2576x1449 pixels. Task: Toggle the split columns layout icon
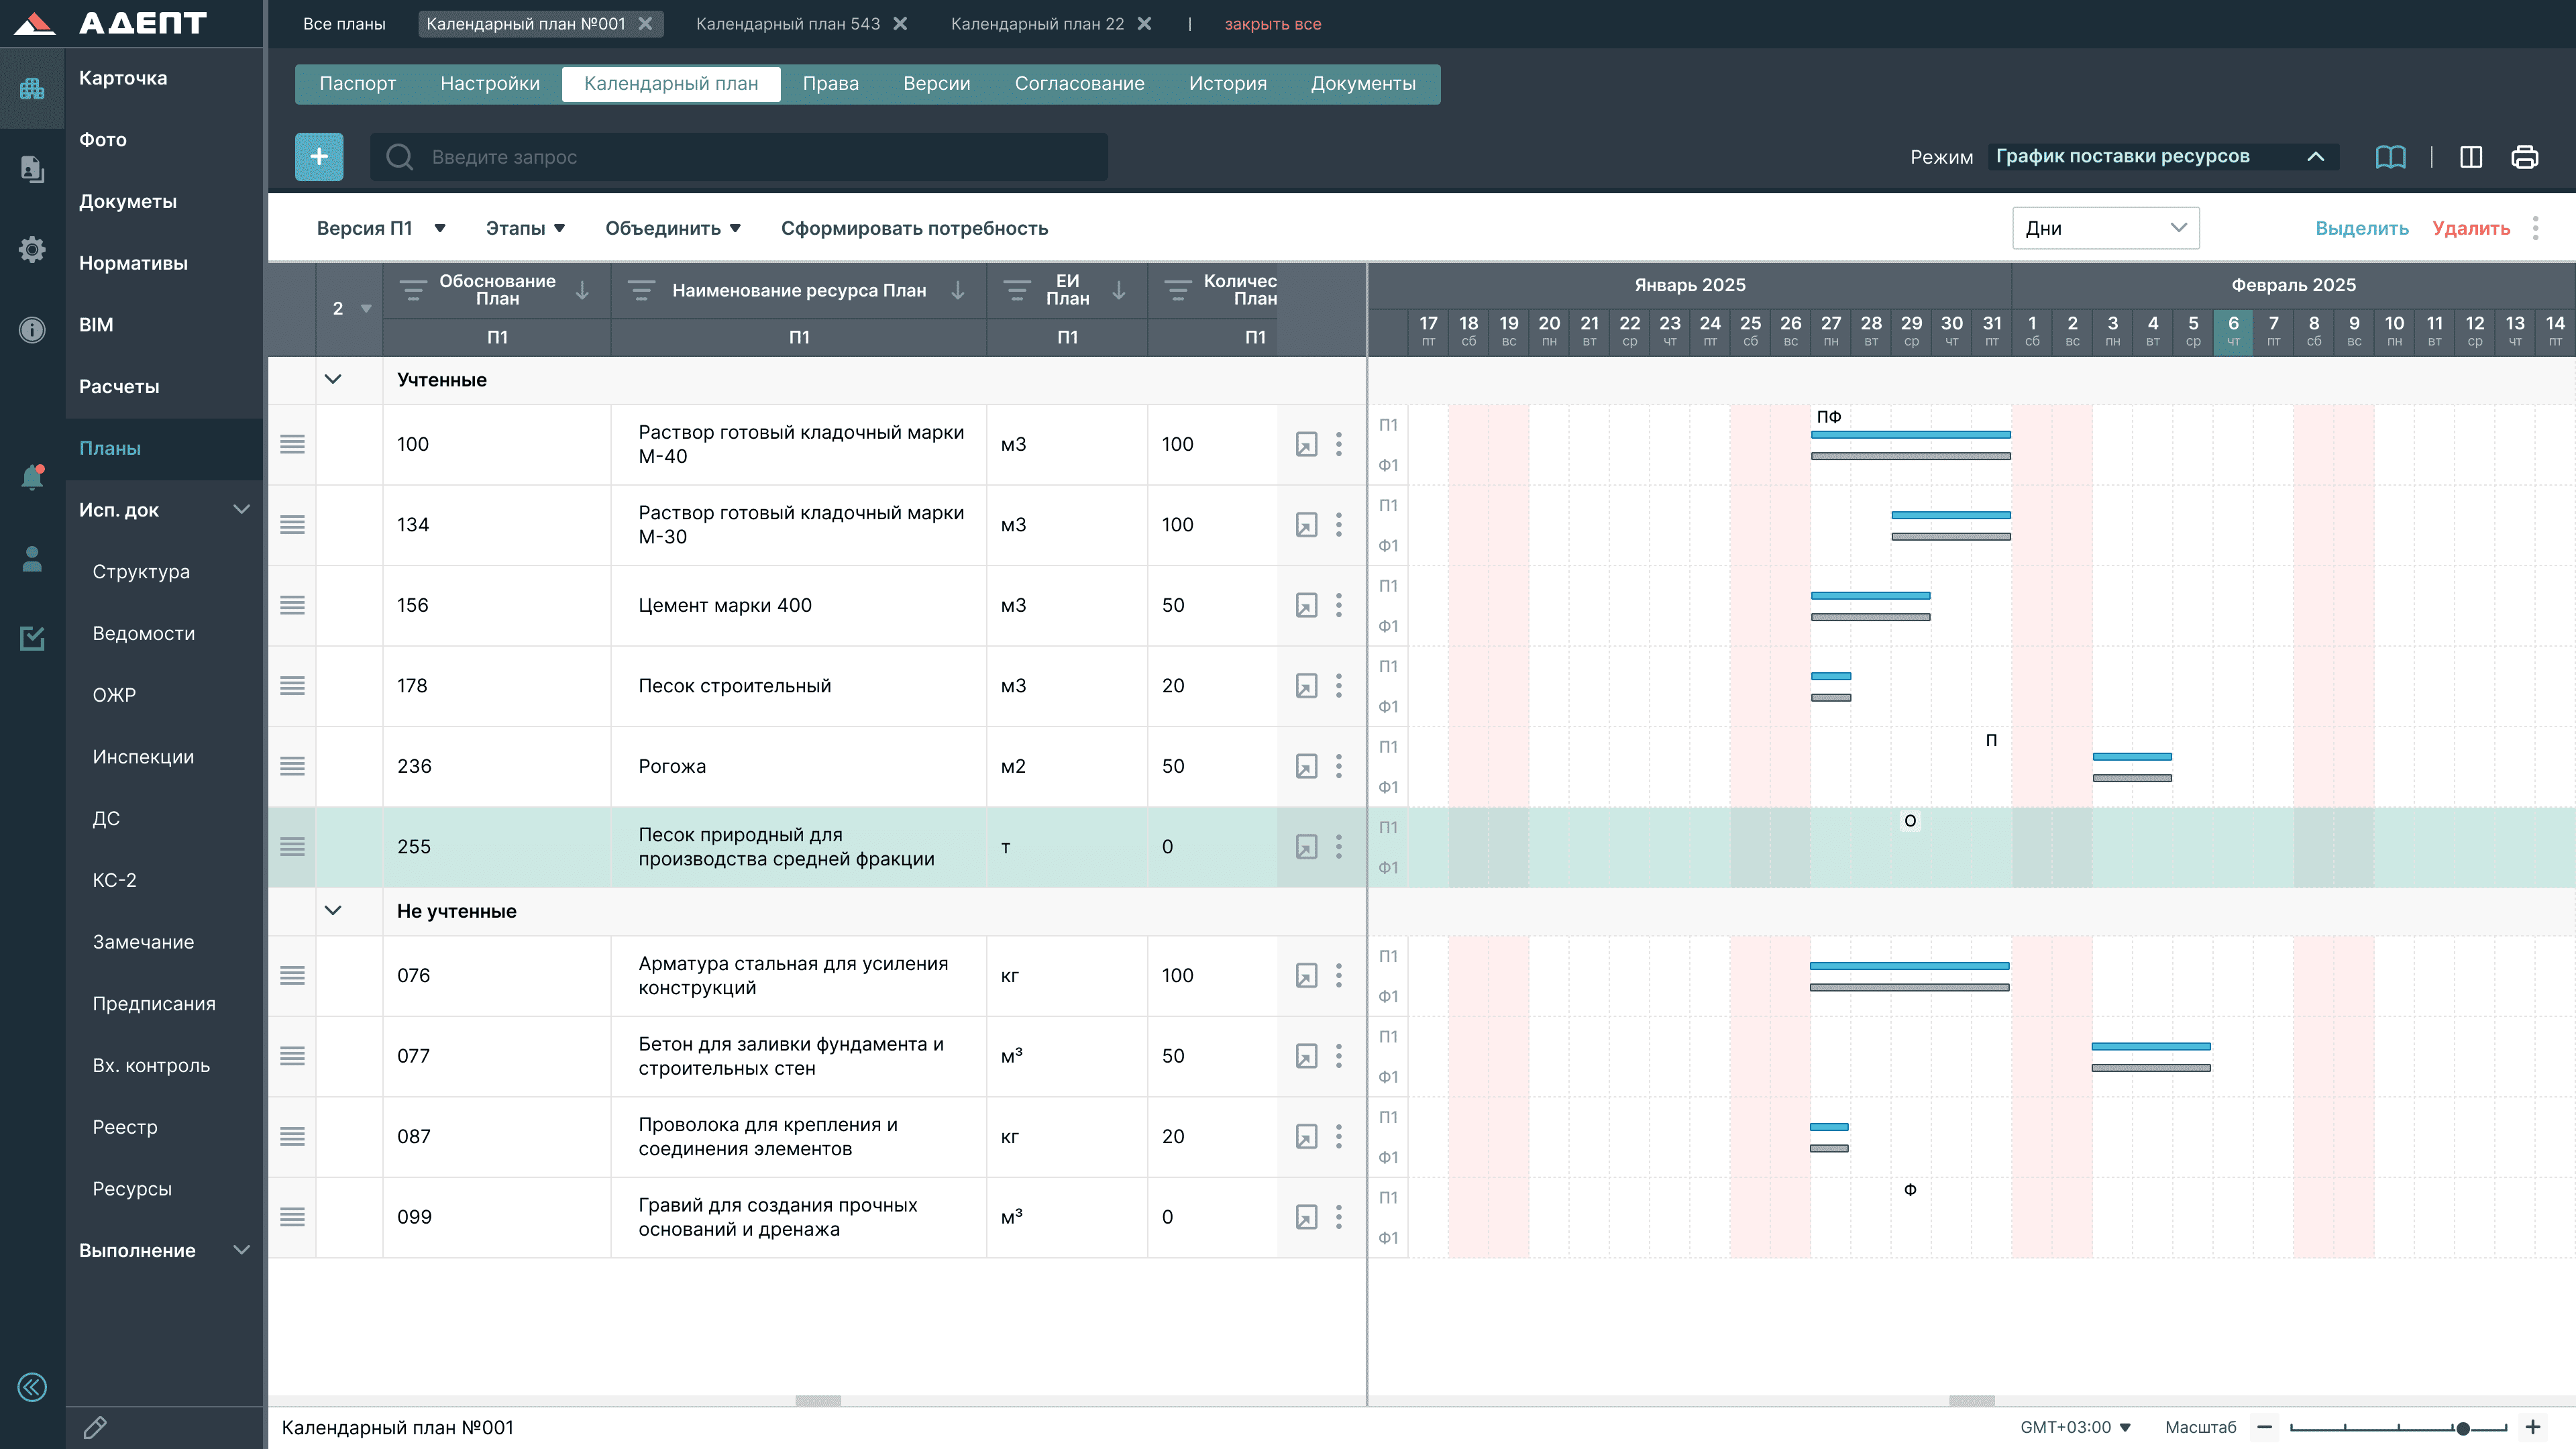pos(2470,157)
